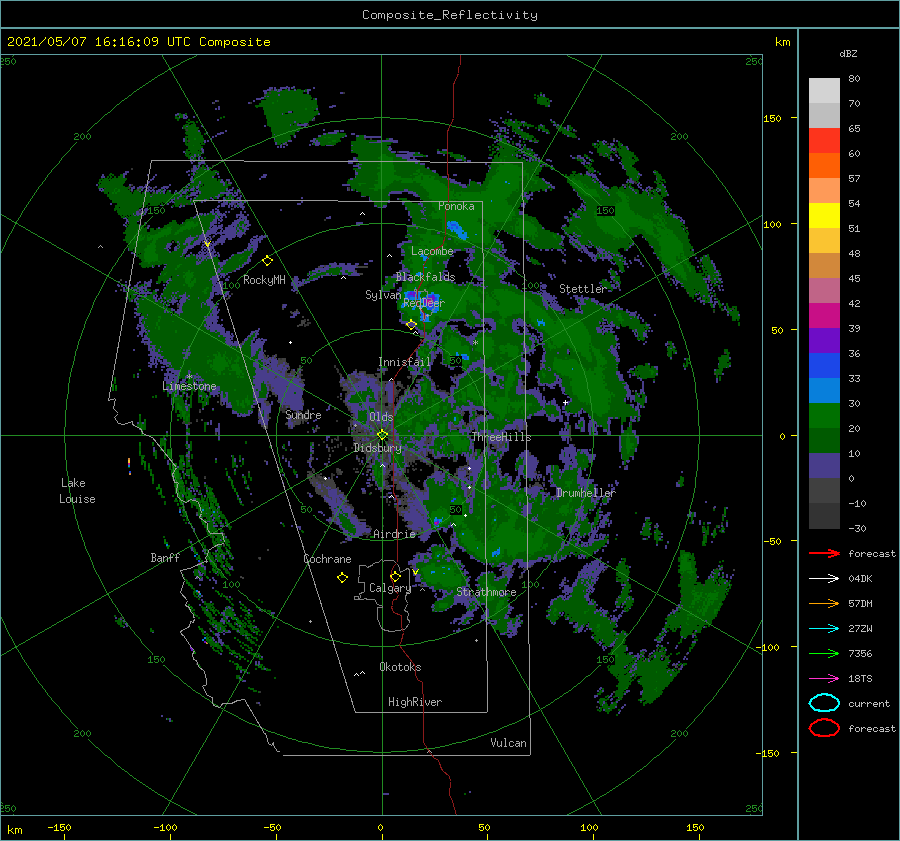The image size is (900, 841).
Task: Click the Airdrie city label
Action: [x=394, y=534]
